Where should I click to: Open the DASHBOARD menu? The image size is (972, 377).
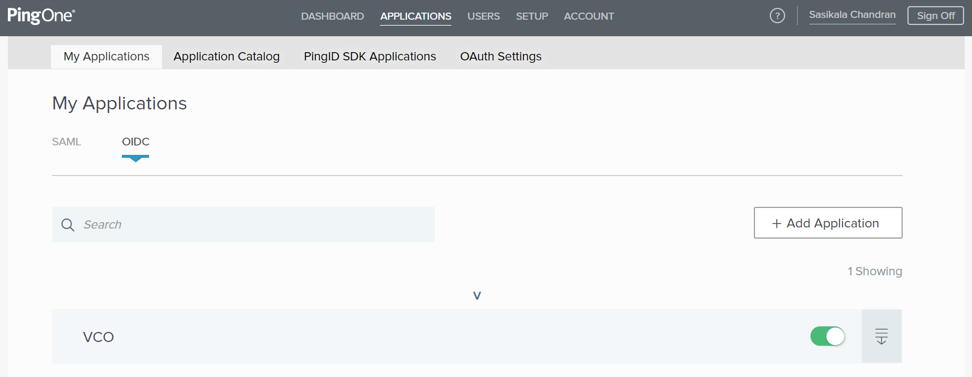coord(332,16)
